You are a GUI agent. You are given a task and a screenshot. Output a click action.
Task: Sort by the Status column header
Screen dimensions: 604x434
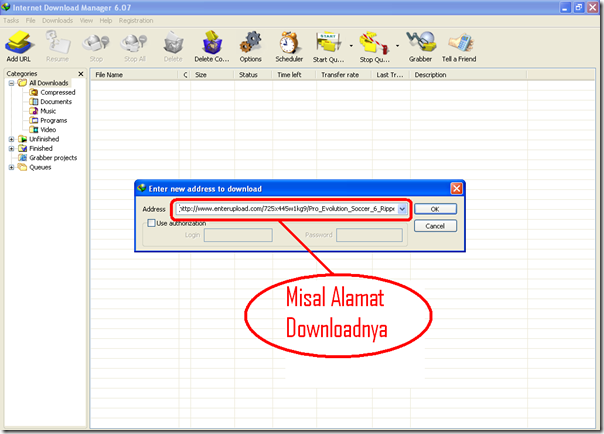(x=253, y=75)
